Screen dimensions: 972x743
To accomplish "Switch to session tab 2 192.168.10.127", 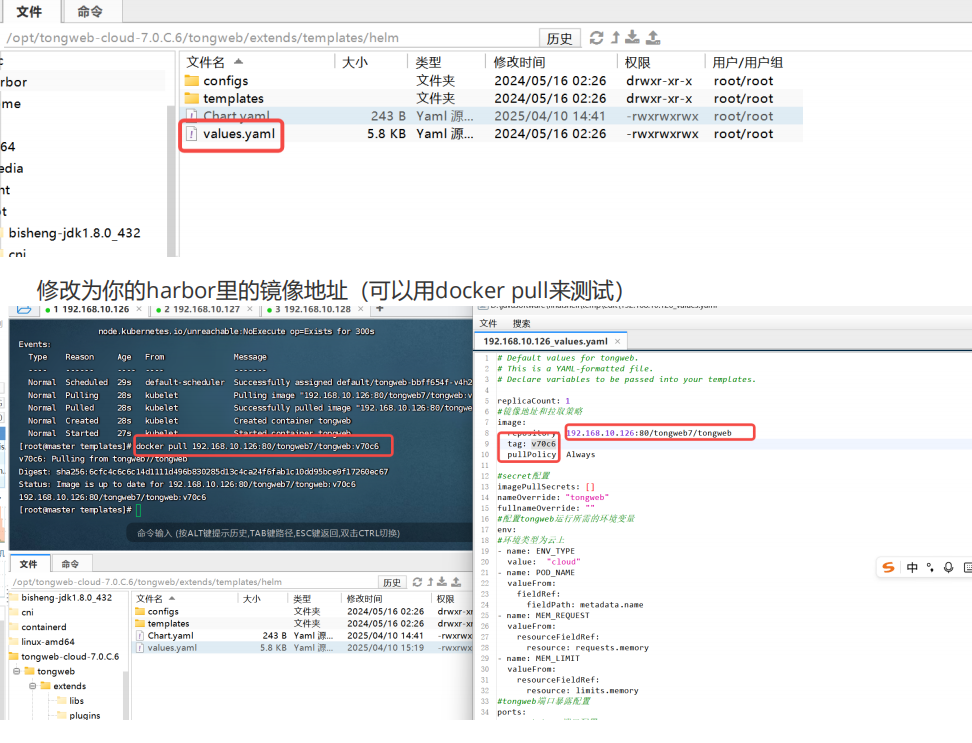I will coord(201,309).
